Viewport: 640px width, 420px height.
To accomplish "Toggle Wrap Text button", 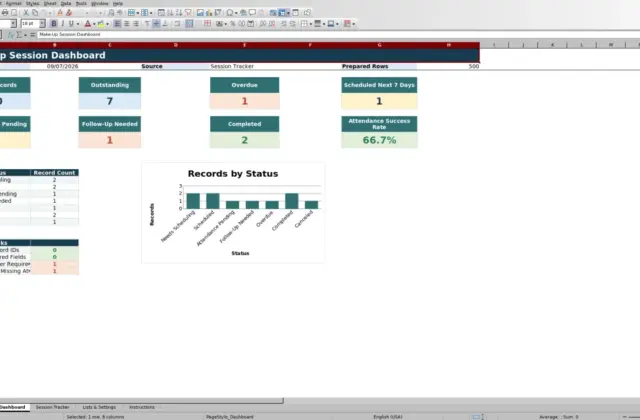I will [x=177, y=24].
